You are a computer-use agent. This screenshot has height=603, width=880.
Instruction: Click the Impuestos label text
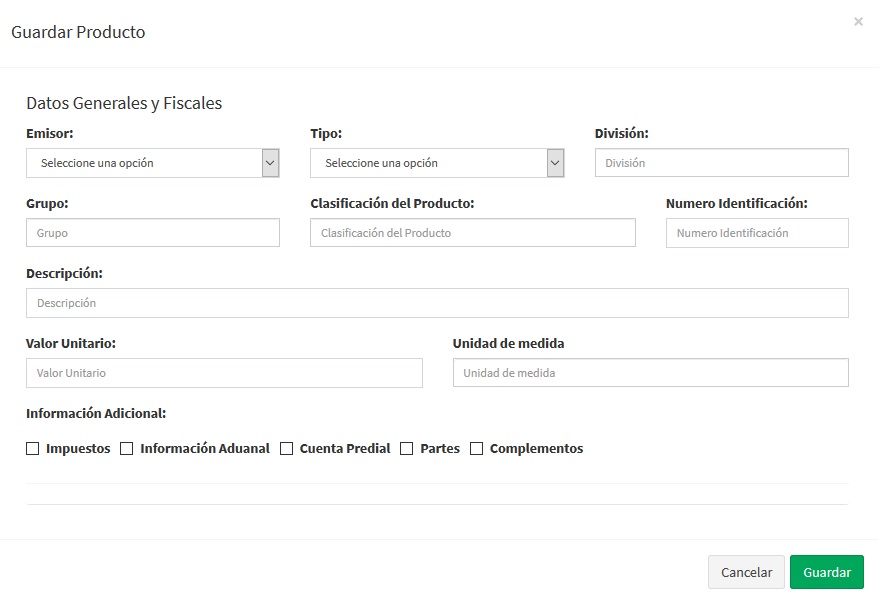tap(78, 449)
